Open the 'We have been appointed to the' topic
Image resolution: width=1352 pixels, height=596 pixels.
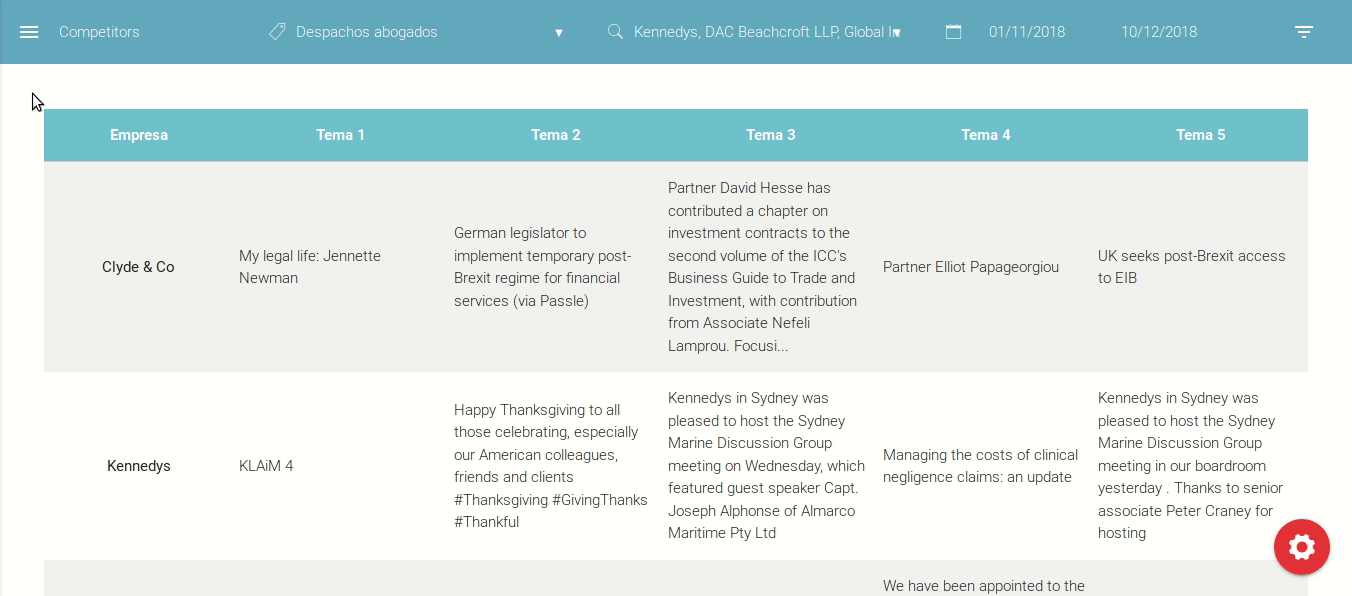pyautogui.click(x=984, y=586)
